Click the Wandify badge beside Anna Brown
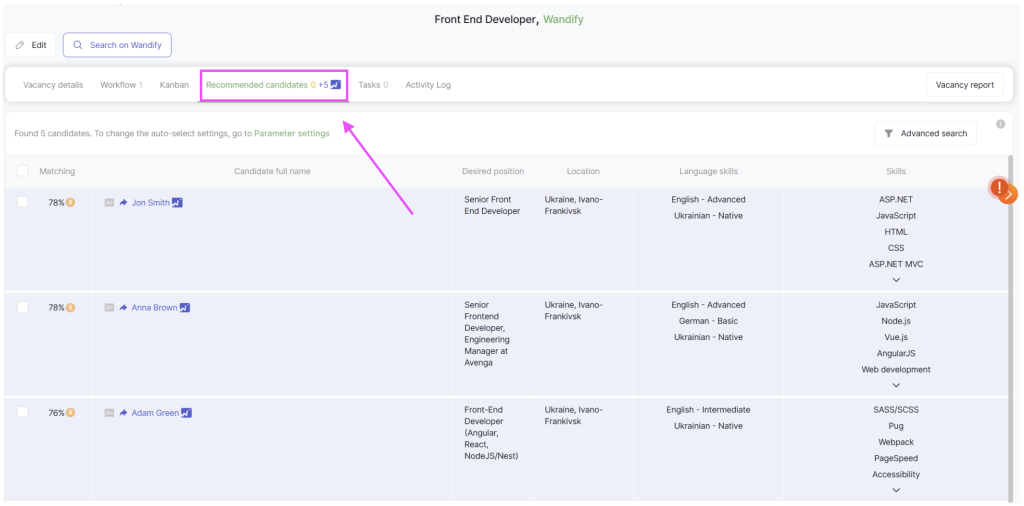The image size is (1024, 506). click(x=185, y=308)
